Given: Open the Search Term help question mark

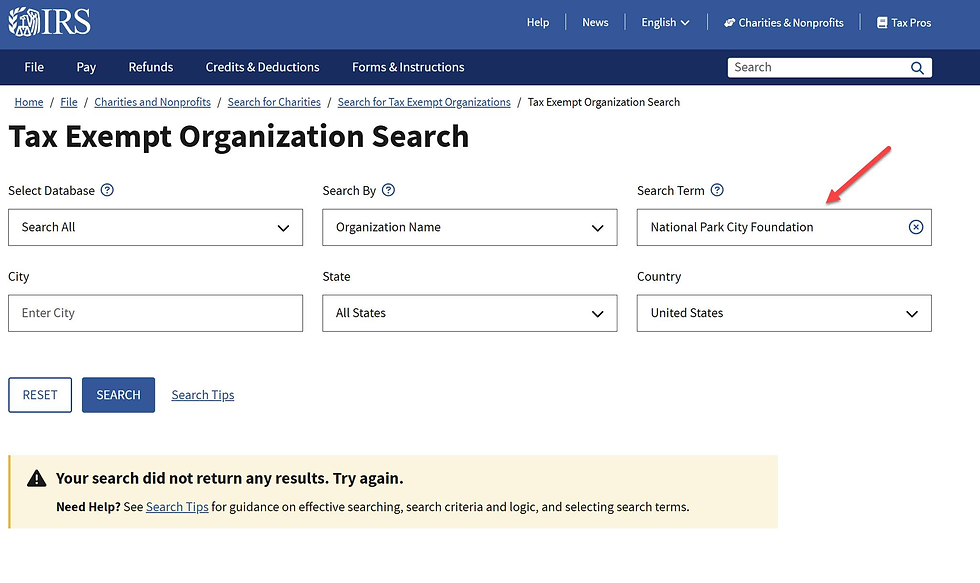Looking at the screenshot, I should [x=717, y=190].
